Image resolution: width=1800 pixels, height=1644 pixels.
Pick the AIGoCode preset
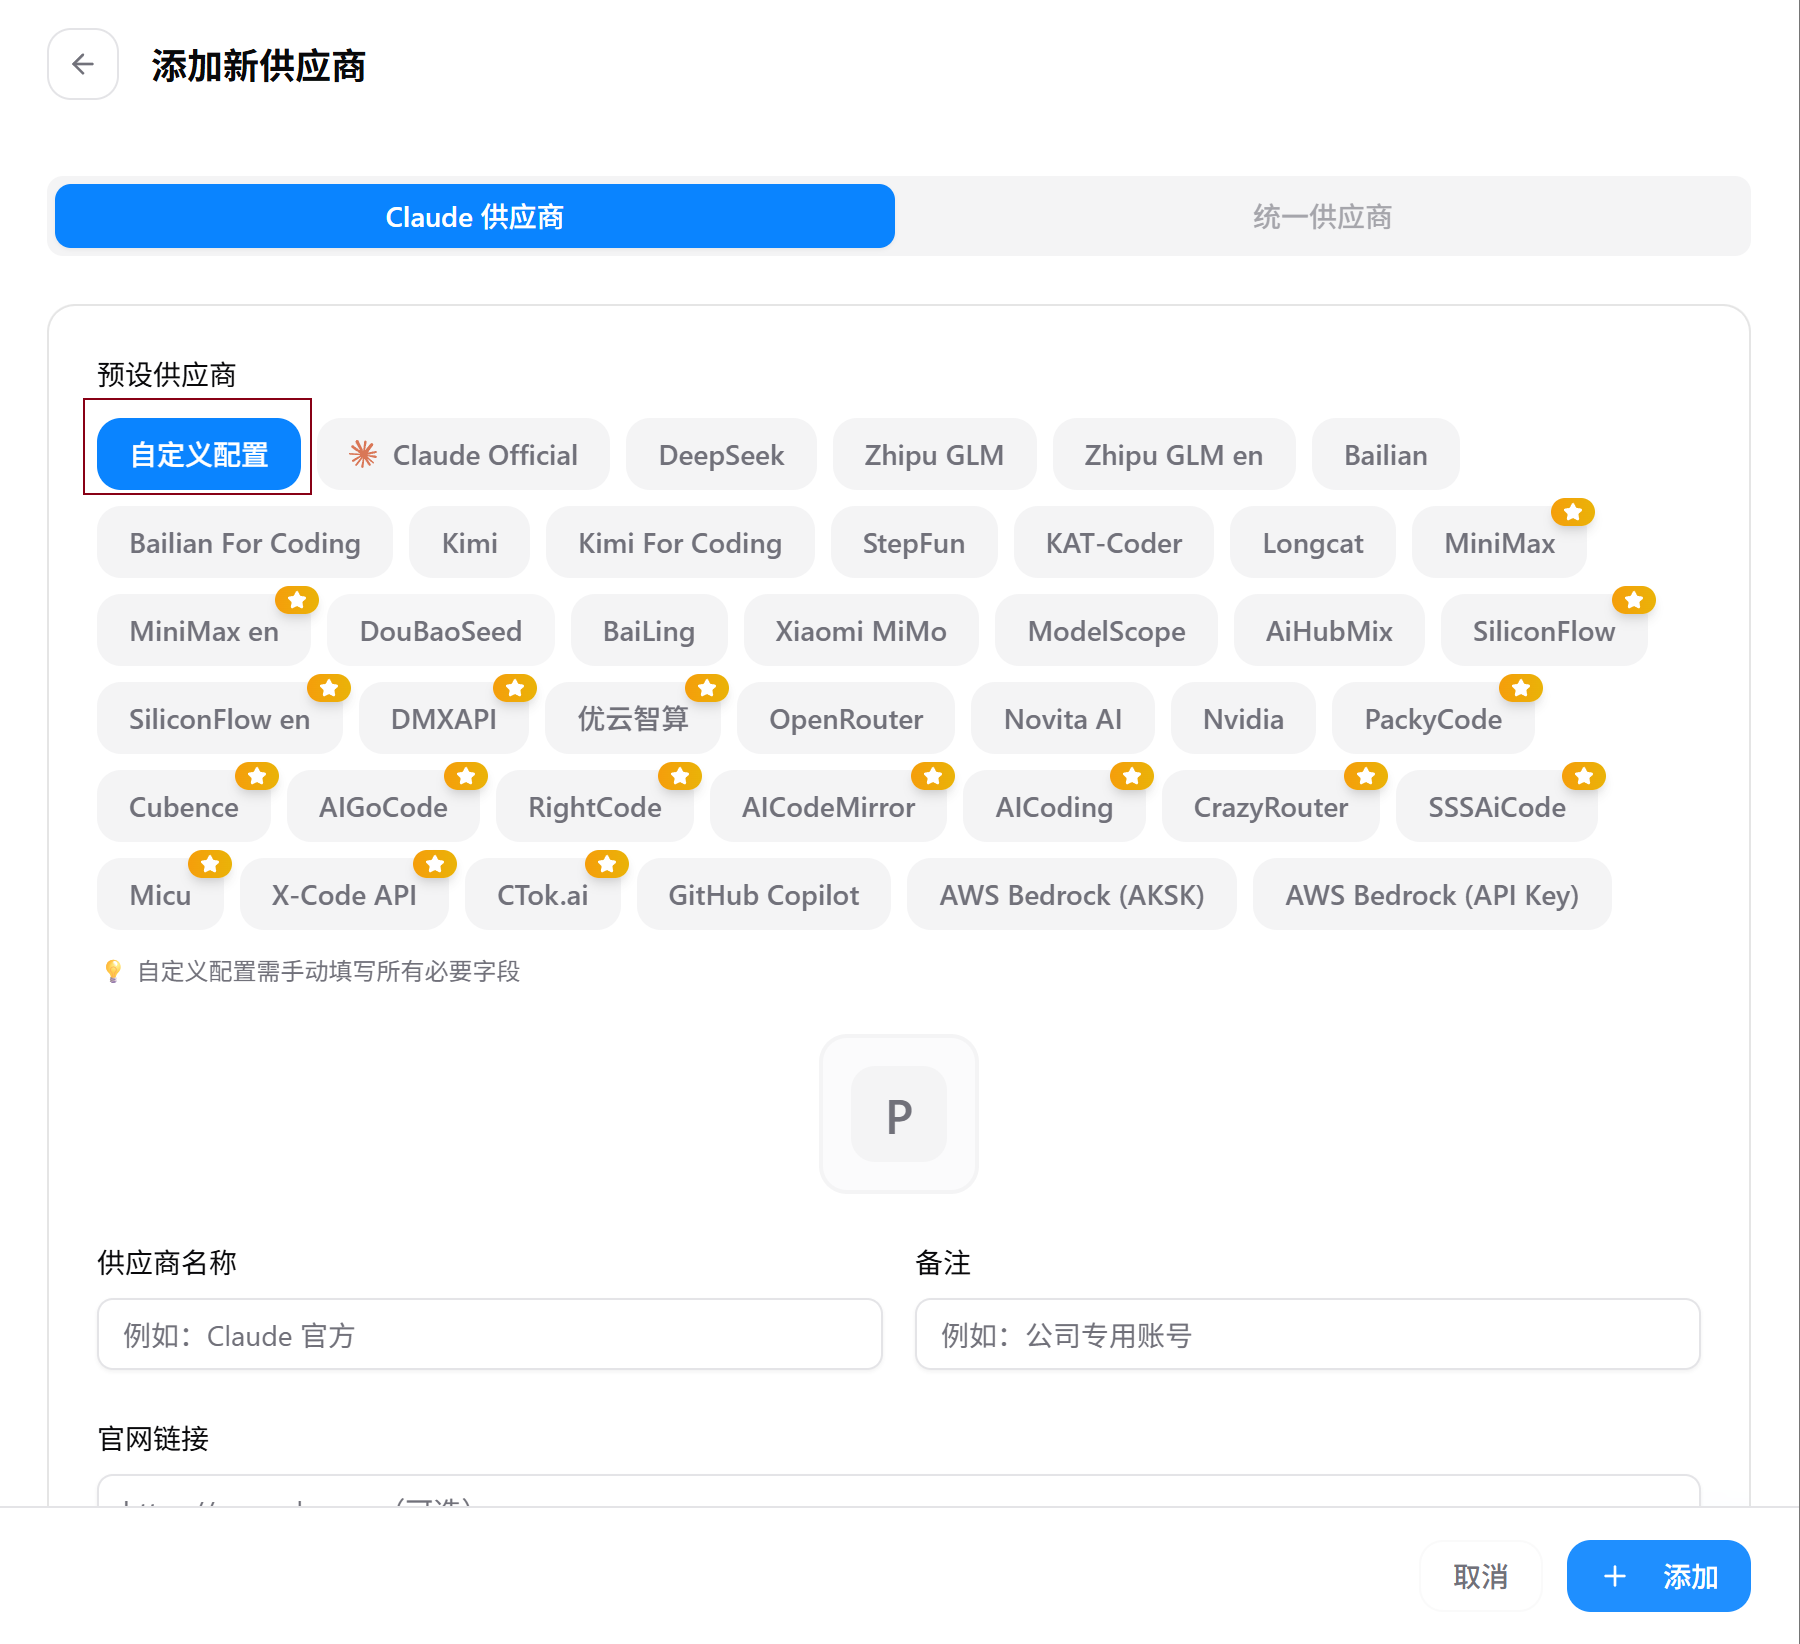383,807
